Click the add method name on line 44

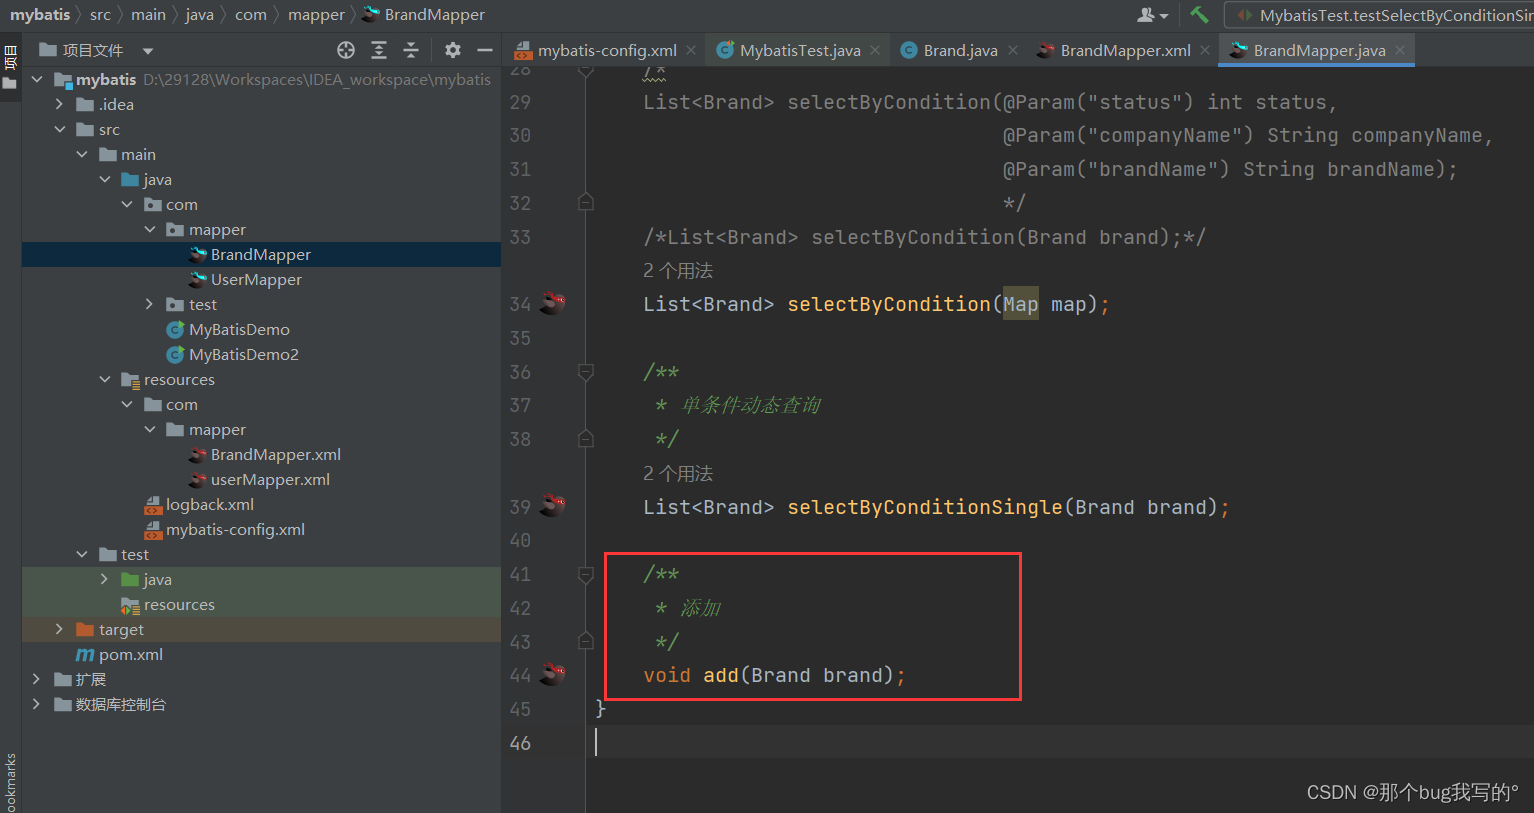[x=720, y=675]
